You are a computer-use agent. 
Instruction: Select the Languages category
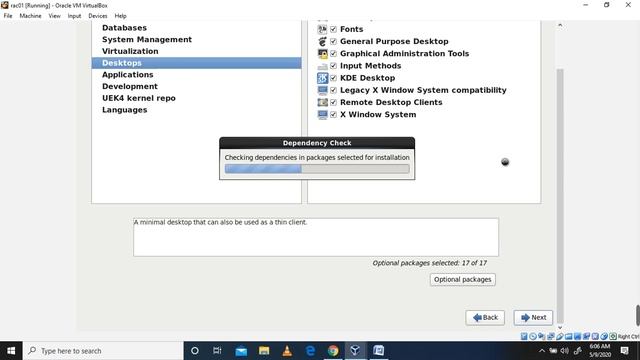[x=124, y=110]
